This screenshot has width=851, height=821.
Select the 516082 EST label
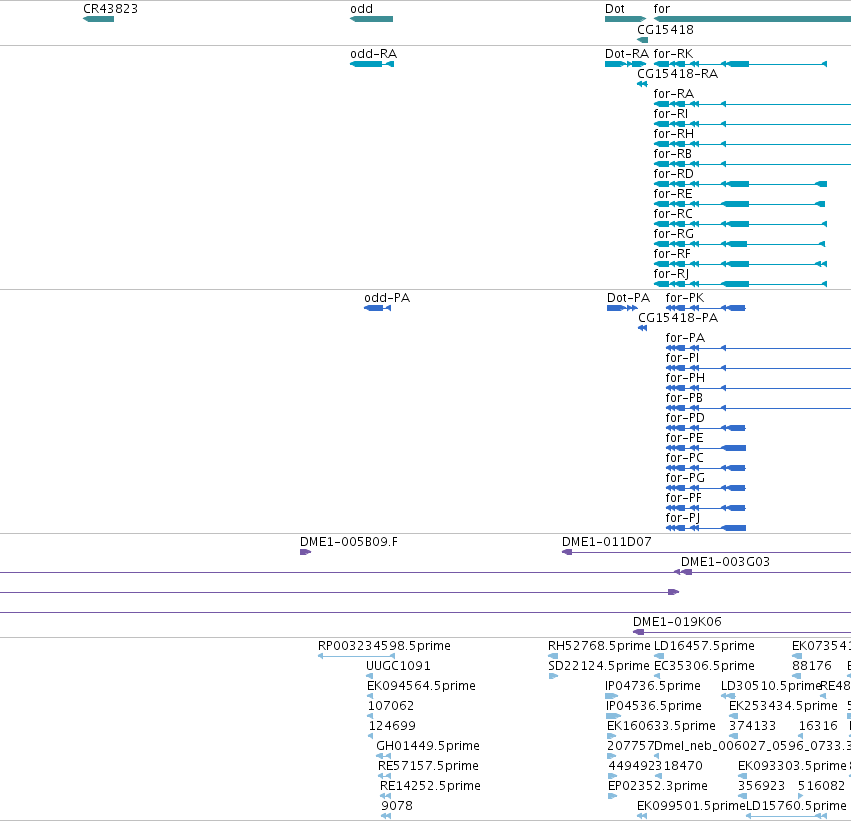821,786
